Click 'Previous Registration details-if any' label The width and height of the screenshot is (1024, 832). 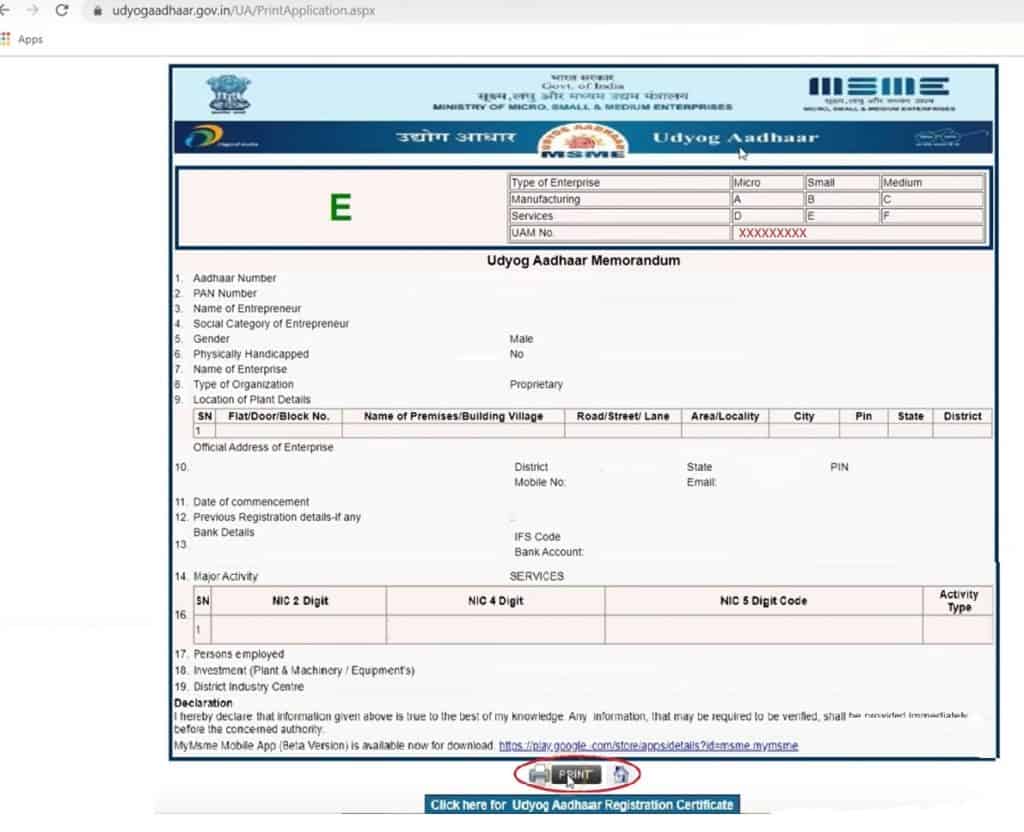277,517
